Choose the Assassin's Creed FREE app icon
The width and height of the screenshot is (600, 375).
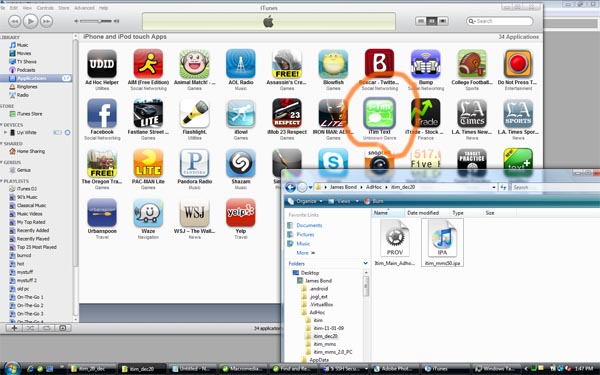click(287, 64)
